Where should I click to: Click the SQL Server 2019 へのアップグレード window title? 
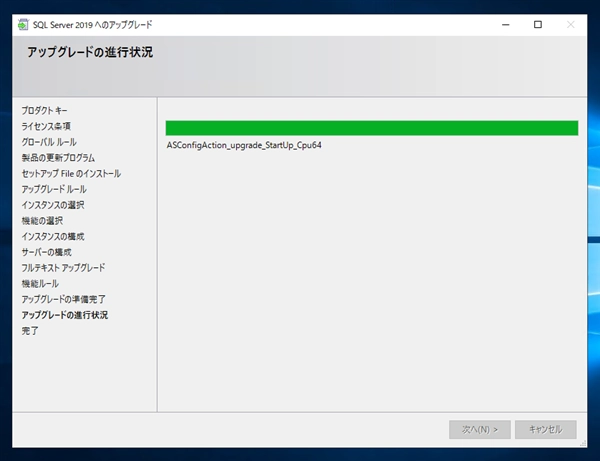tap(92, 25)
